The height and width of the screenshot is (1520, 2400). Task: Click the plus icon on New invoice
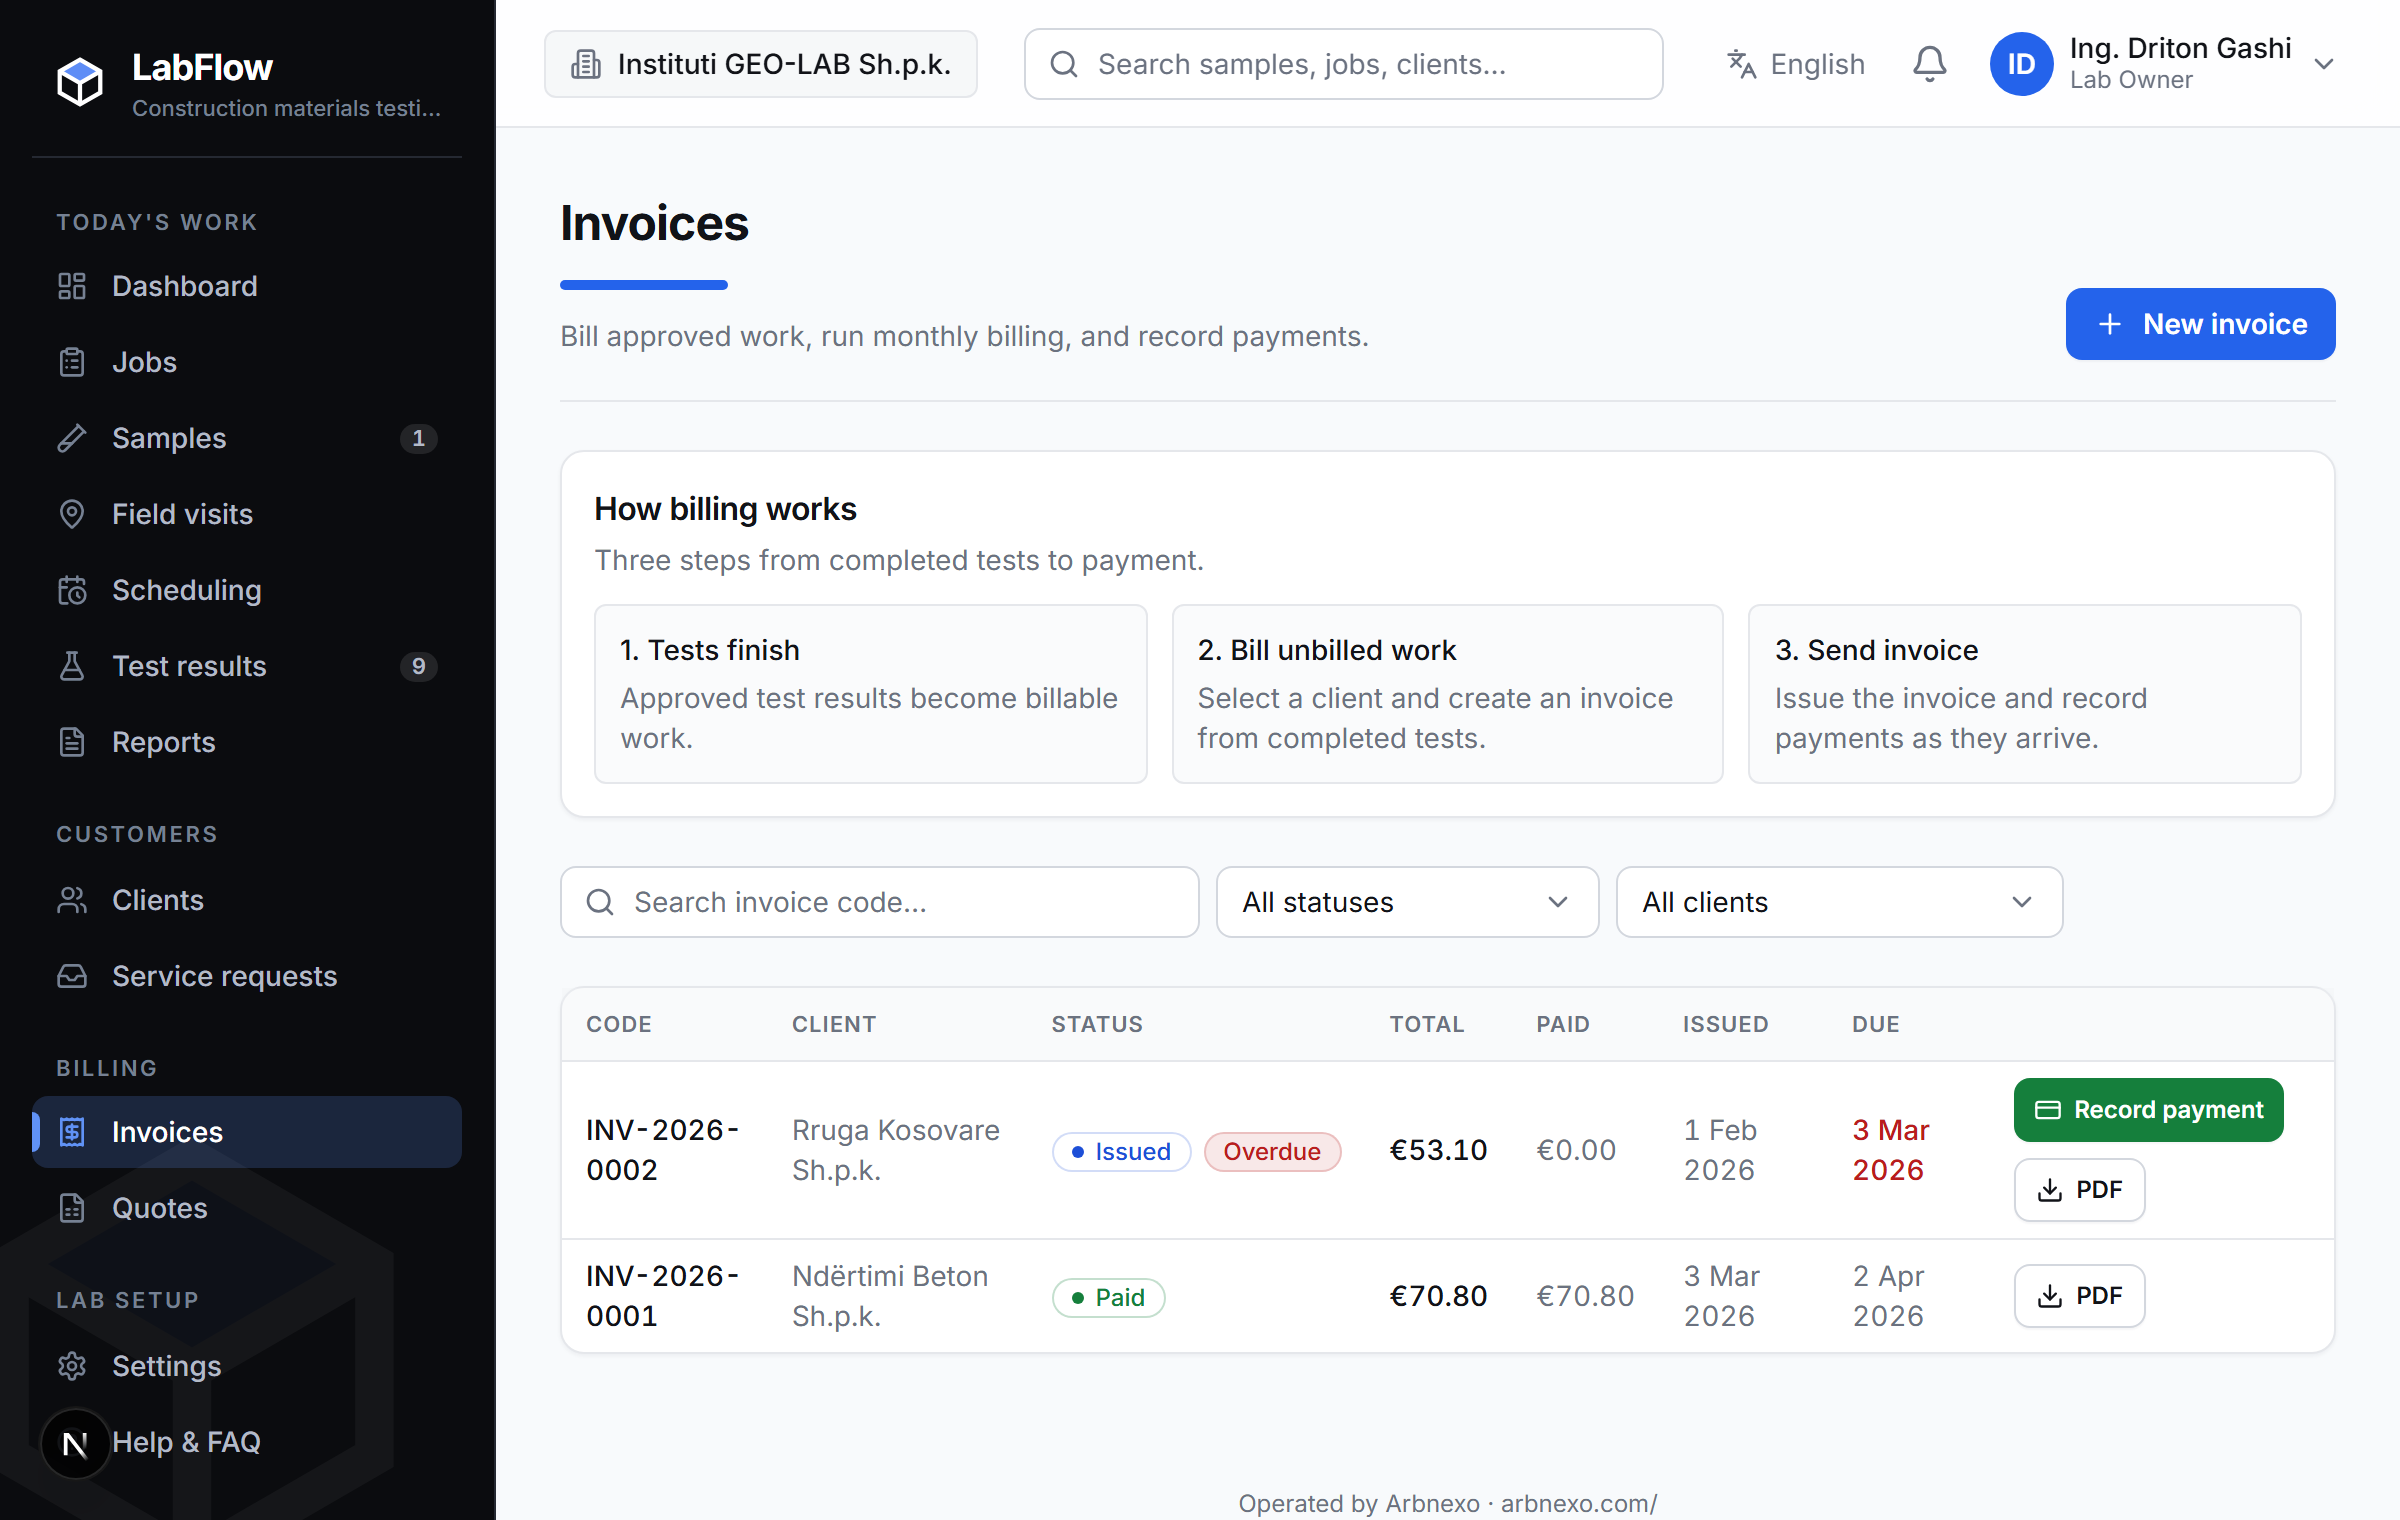tap(2110, 324)
